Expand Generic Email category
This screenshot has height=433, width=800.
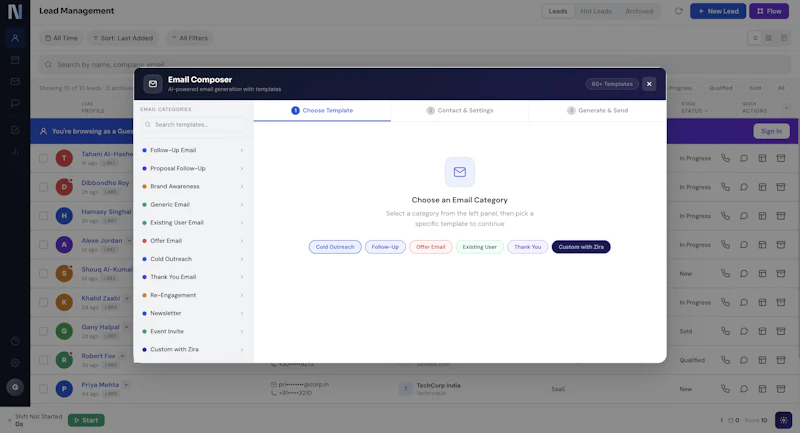click(x=193, y=205)
